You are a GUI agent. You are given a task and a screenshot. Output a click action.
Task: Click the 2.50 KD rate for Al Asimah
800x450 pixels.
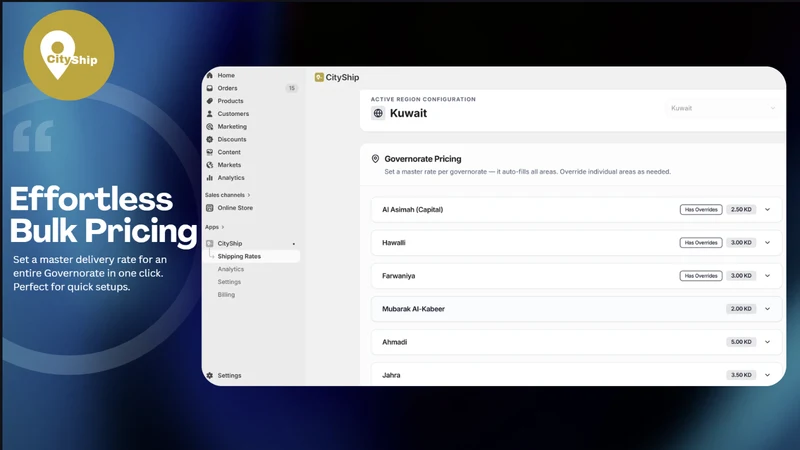pyautogui.click(x=741, y=210)
